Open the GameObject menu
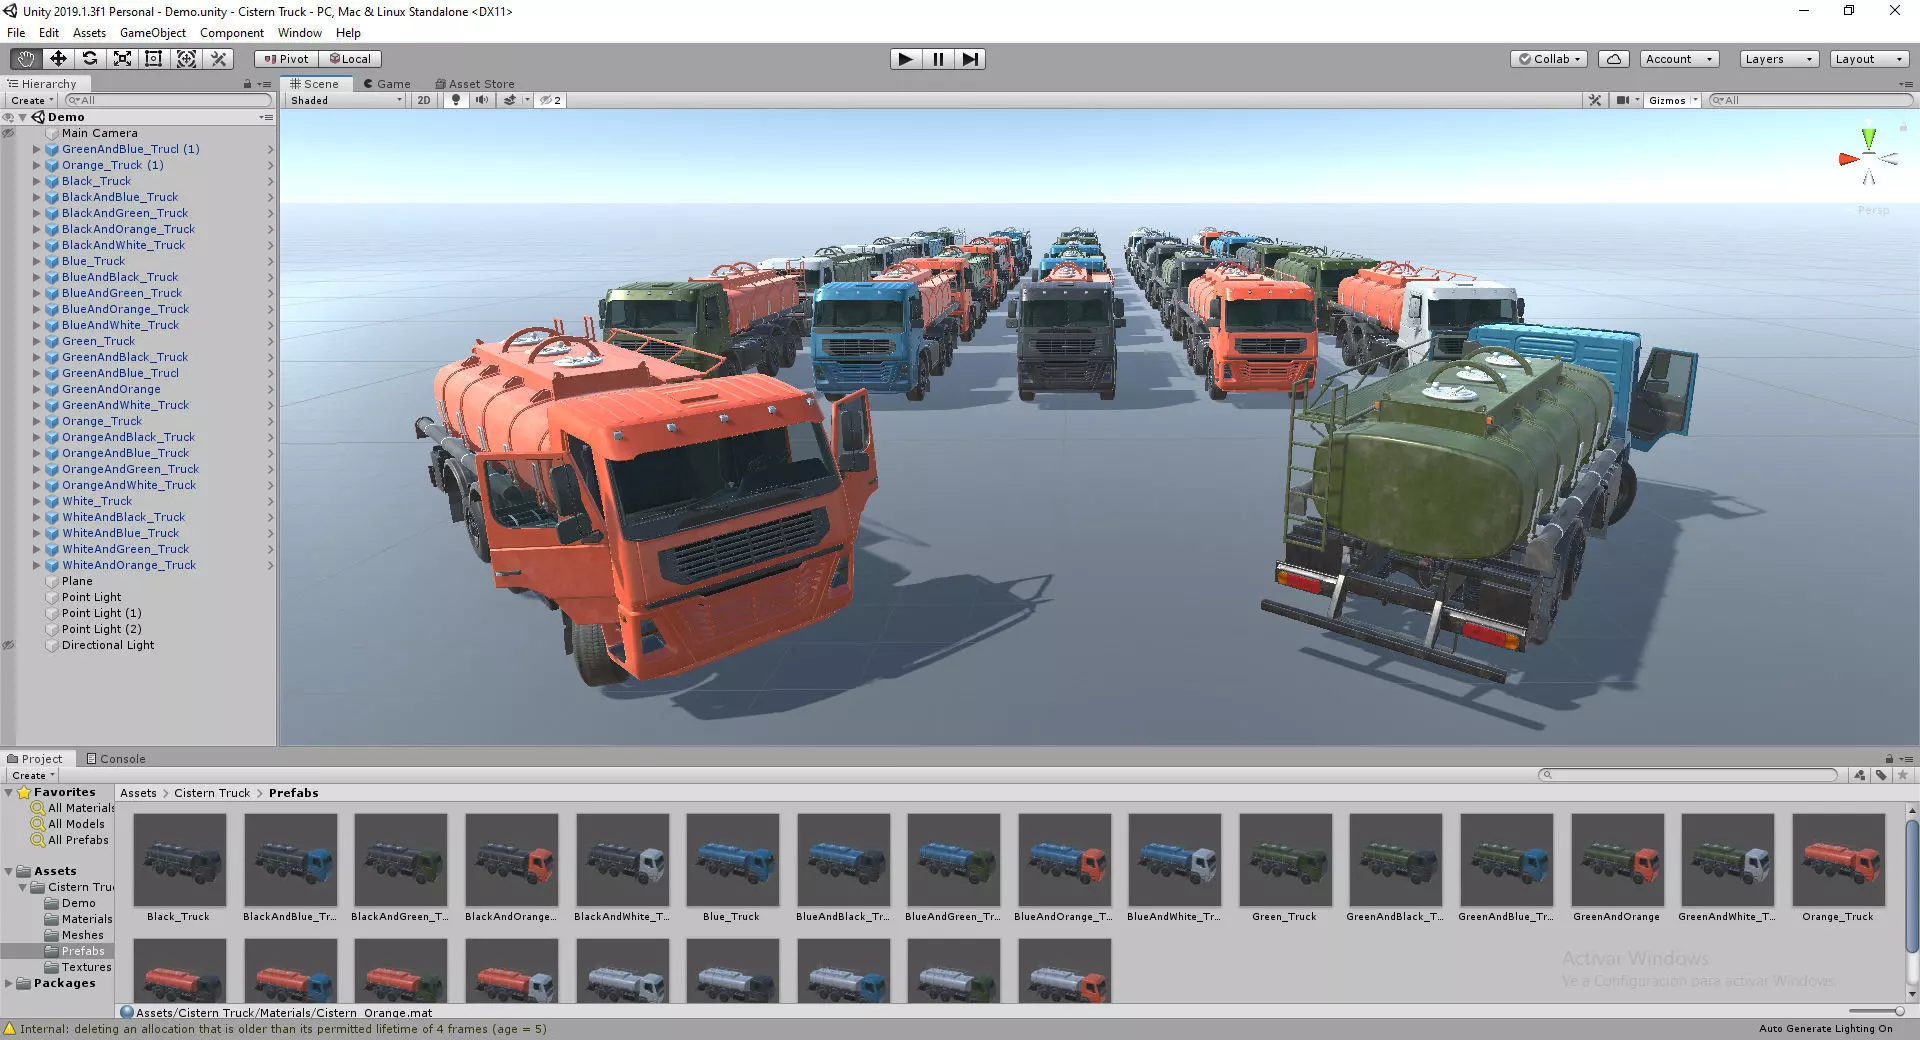The width and height of the screenshot is (1920, 1040). (x=152, y=33)
